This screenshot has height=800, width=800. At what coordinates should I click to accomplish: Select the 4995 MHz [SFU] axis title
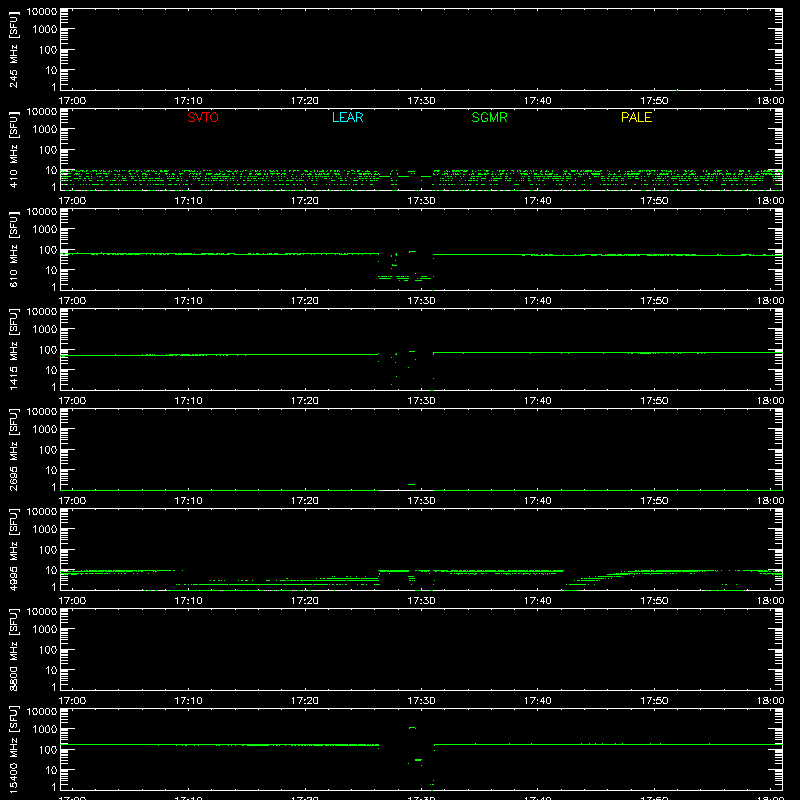tap(13, 549)
